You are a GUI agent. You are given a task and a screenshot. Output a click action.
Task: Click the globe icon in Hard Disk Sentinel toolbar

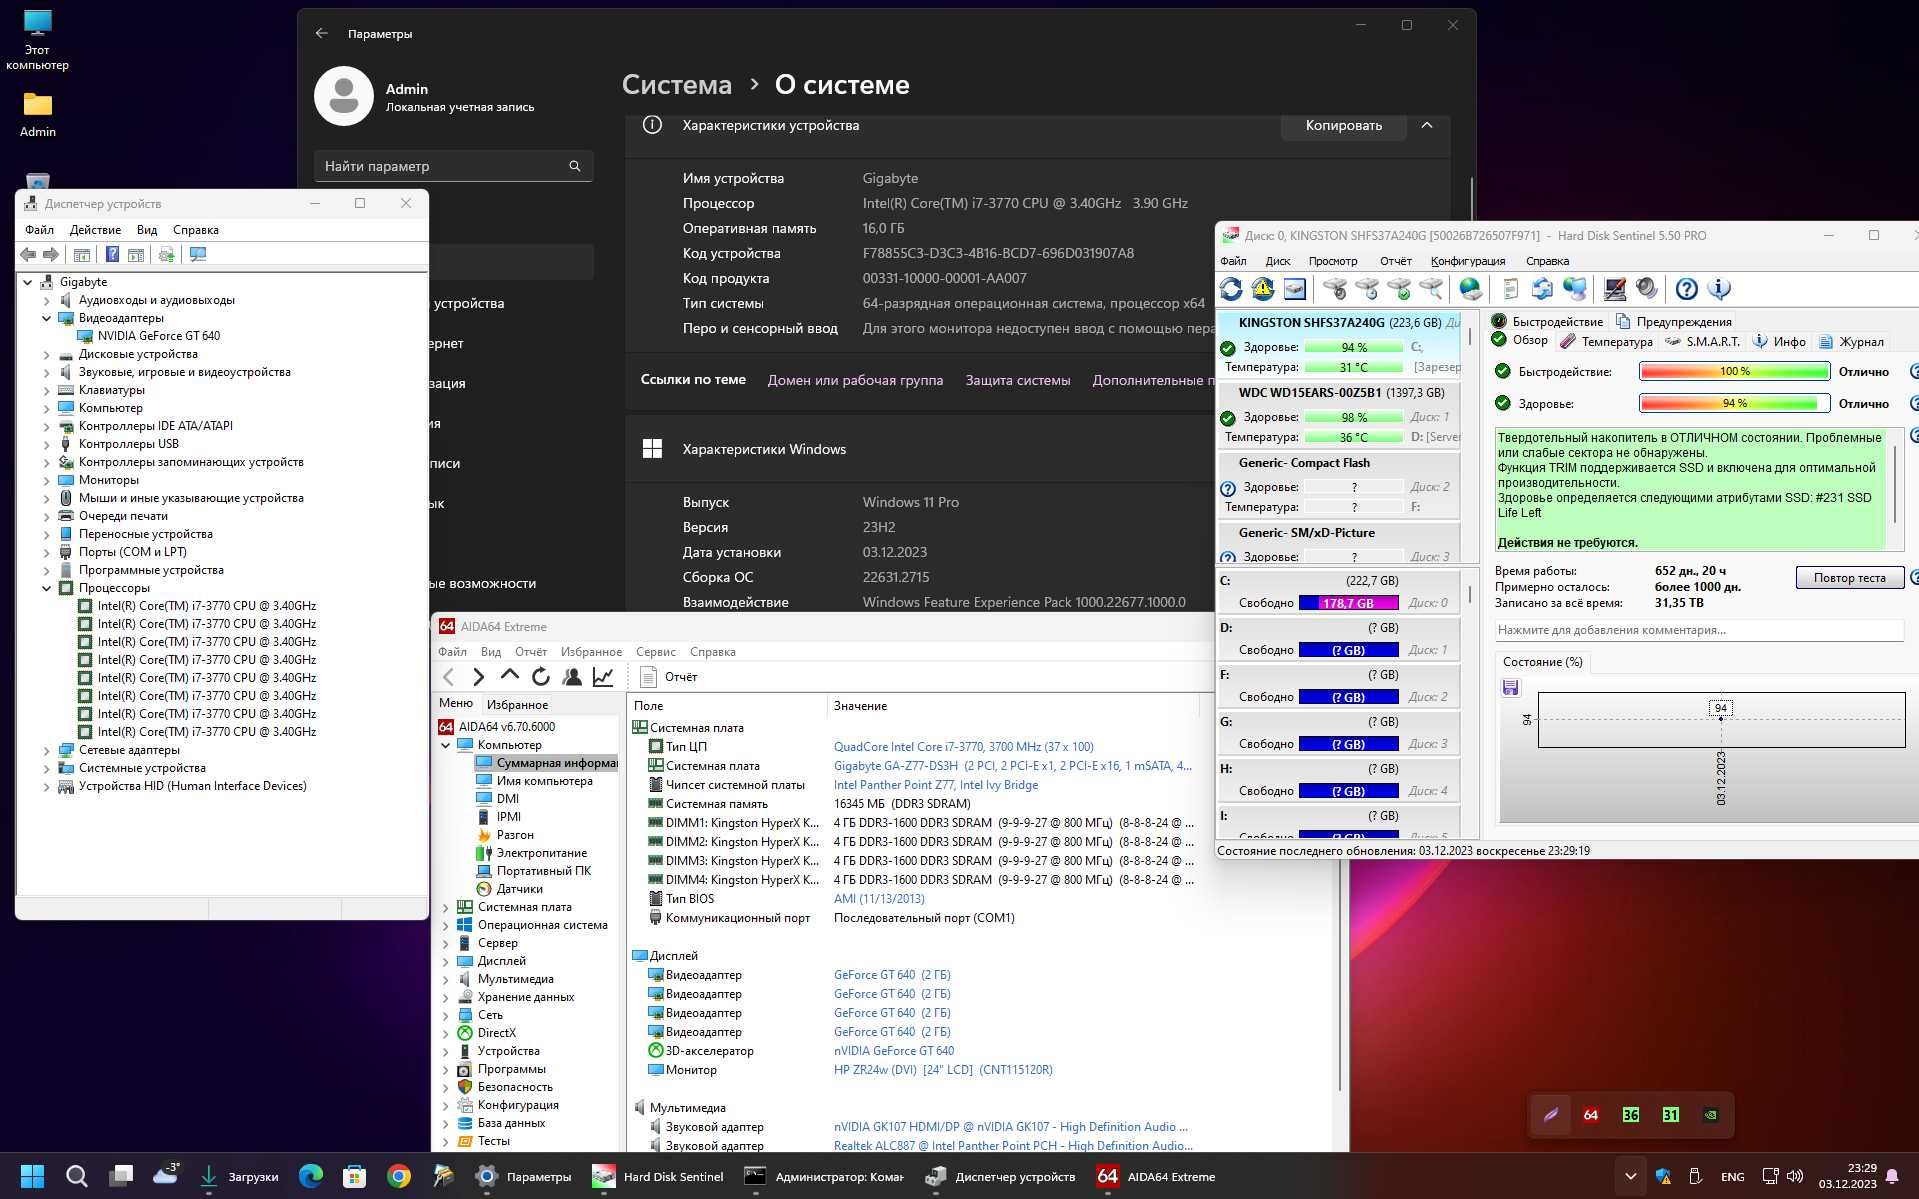(x=1470, y=289)
